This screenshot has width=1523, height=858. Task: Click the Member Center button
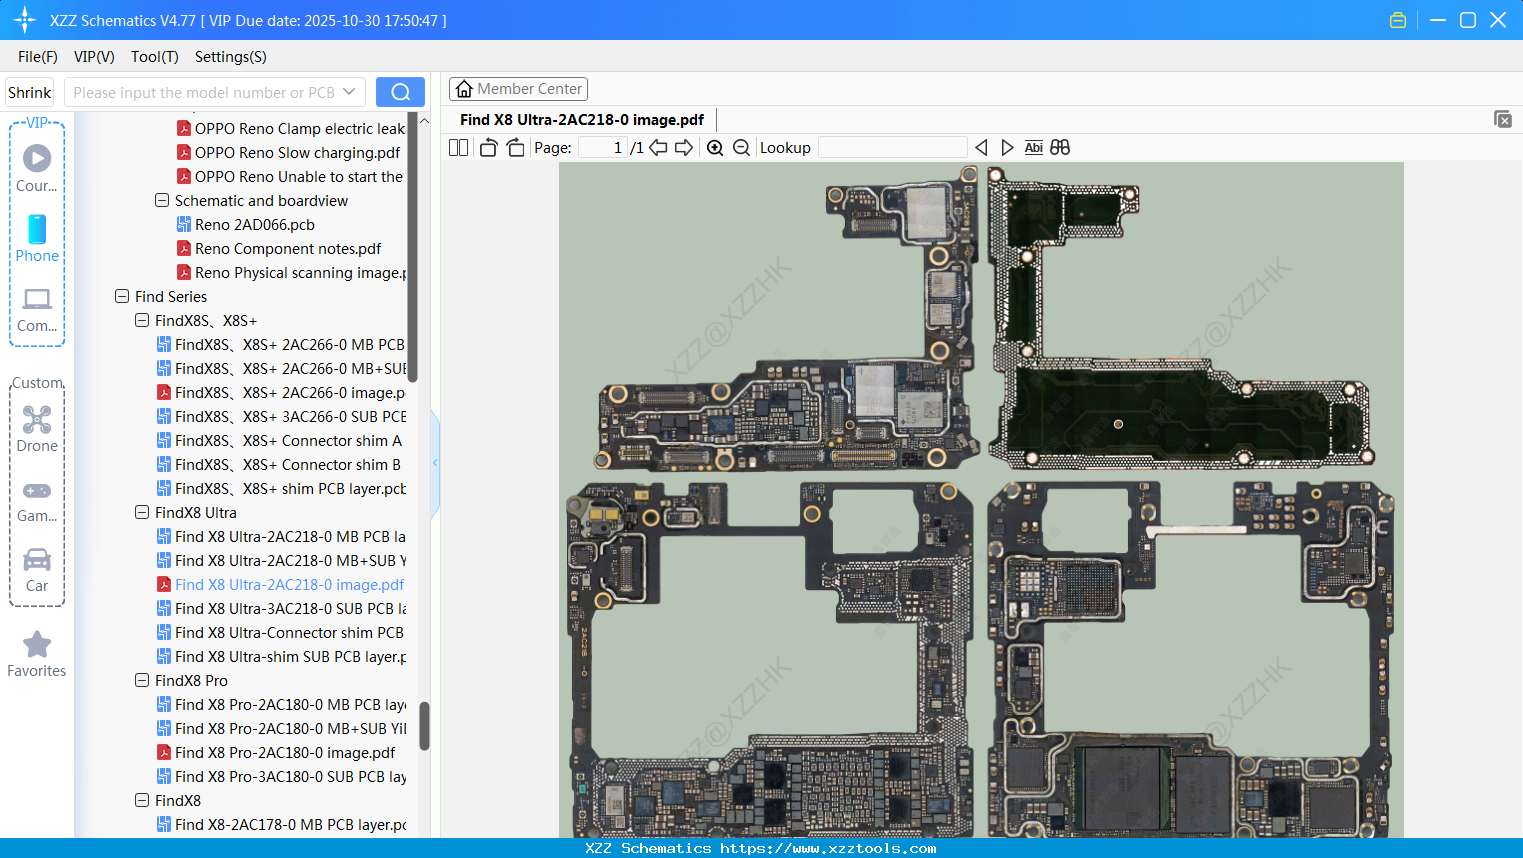(518, 89)
